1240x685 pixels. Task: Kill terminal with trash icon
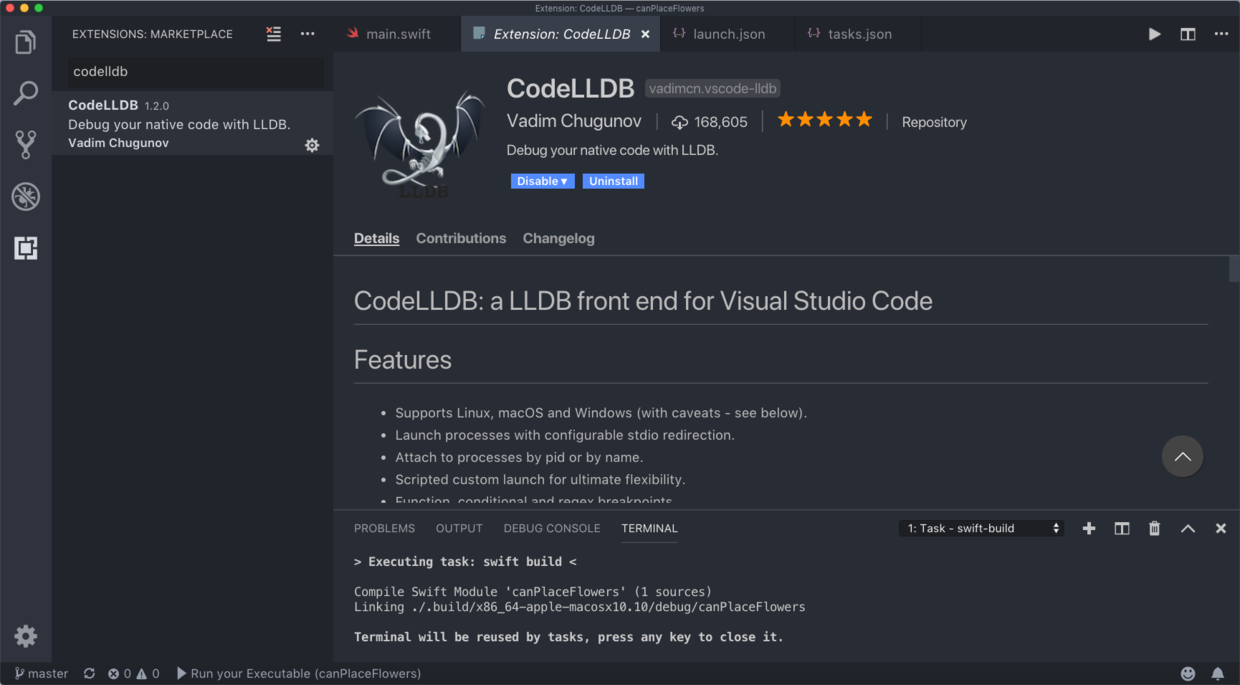tap(1154, 528)
